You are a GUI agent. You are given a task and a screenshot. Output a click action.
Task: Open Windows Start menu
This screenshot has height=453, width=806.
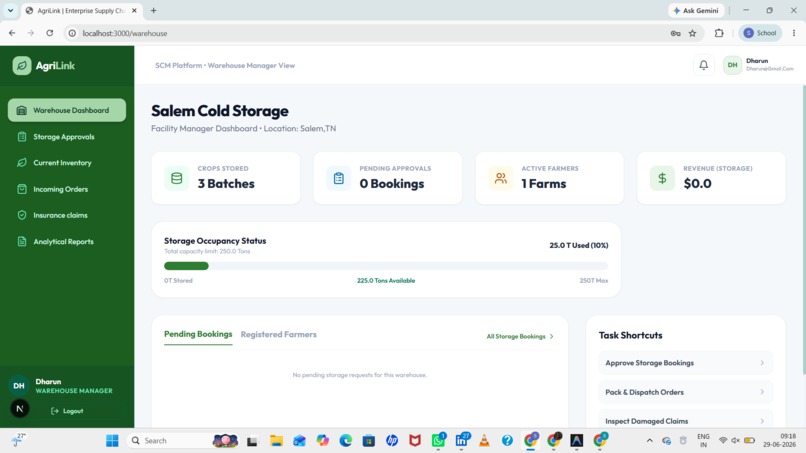(x=112, y=441)
